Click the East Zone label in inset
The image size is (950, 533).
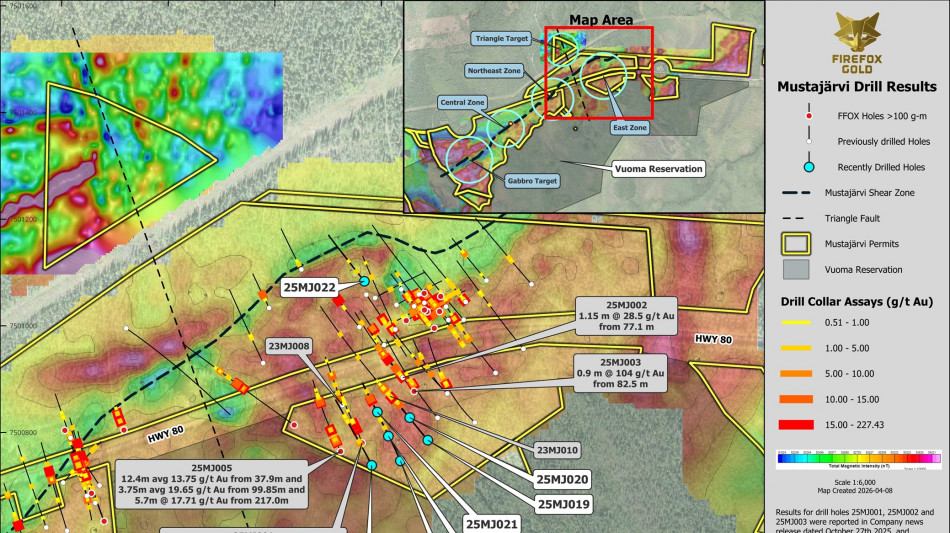pos(629,128)
